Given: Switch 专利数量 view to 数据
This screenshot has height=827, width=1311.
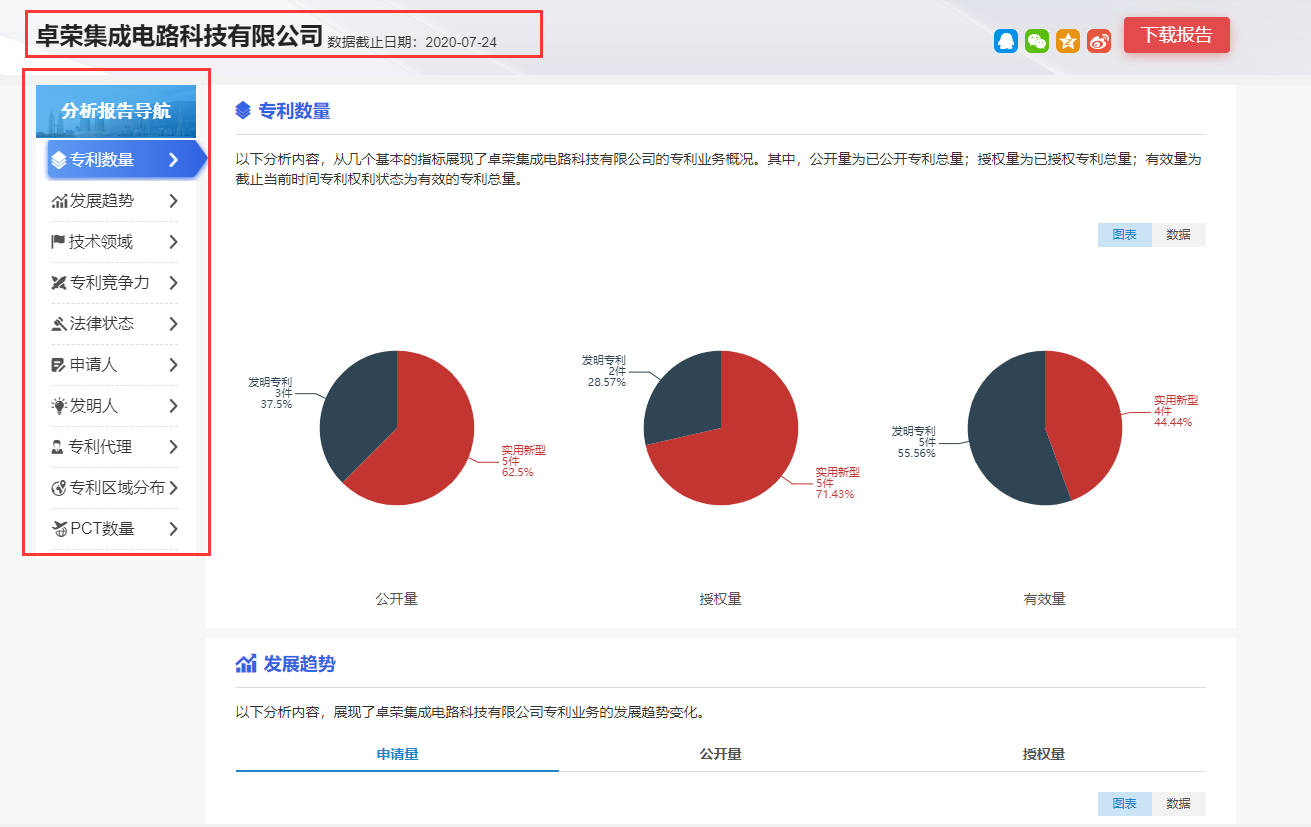Looking at the screenshot, I should tap(1178, 235).
